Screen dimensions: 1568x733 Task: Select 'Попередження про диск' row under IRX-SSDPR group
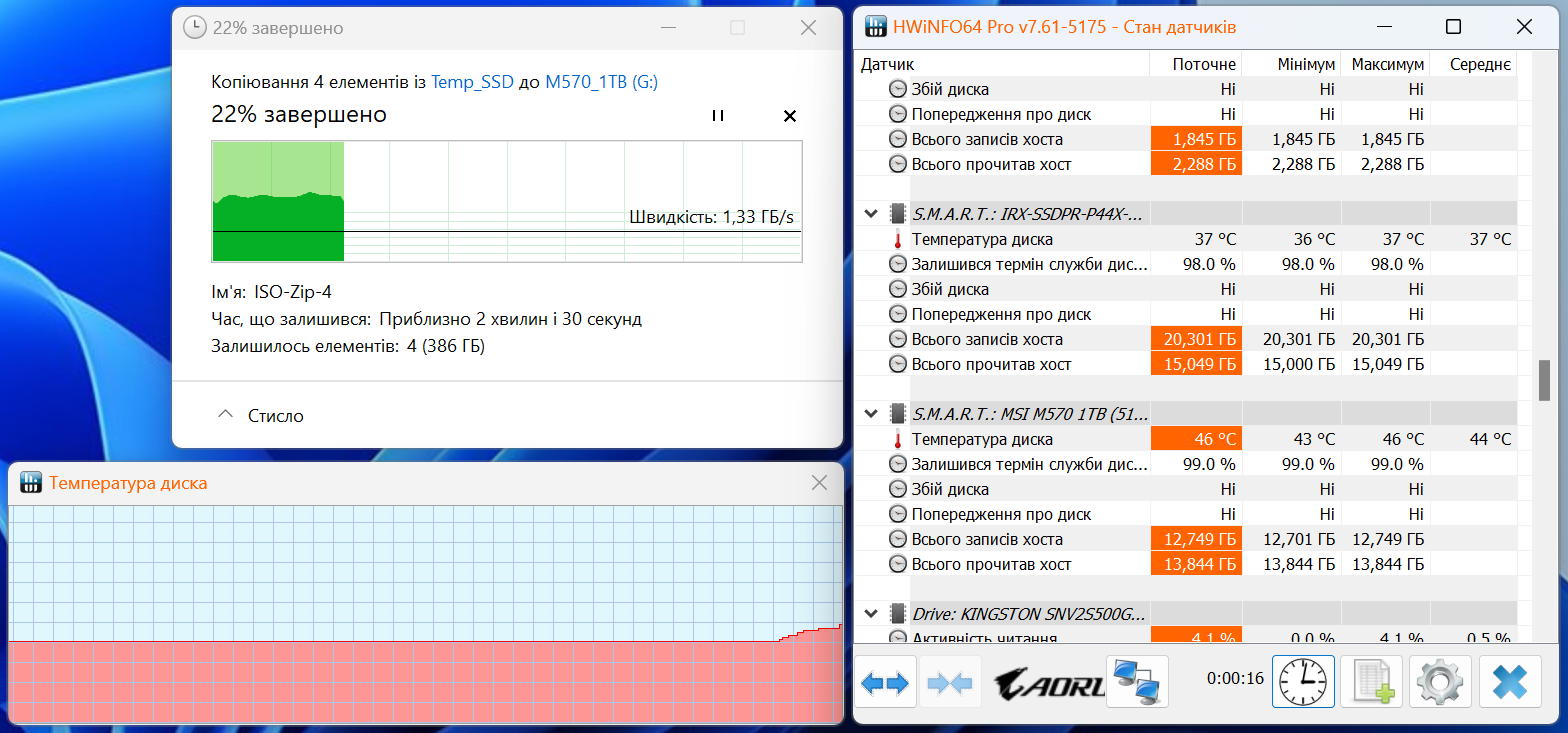(x=1188, y=314)
